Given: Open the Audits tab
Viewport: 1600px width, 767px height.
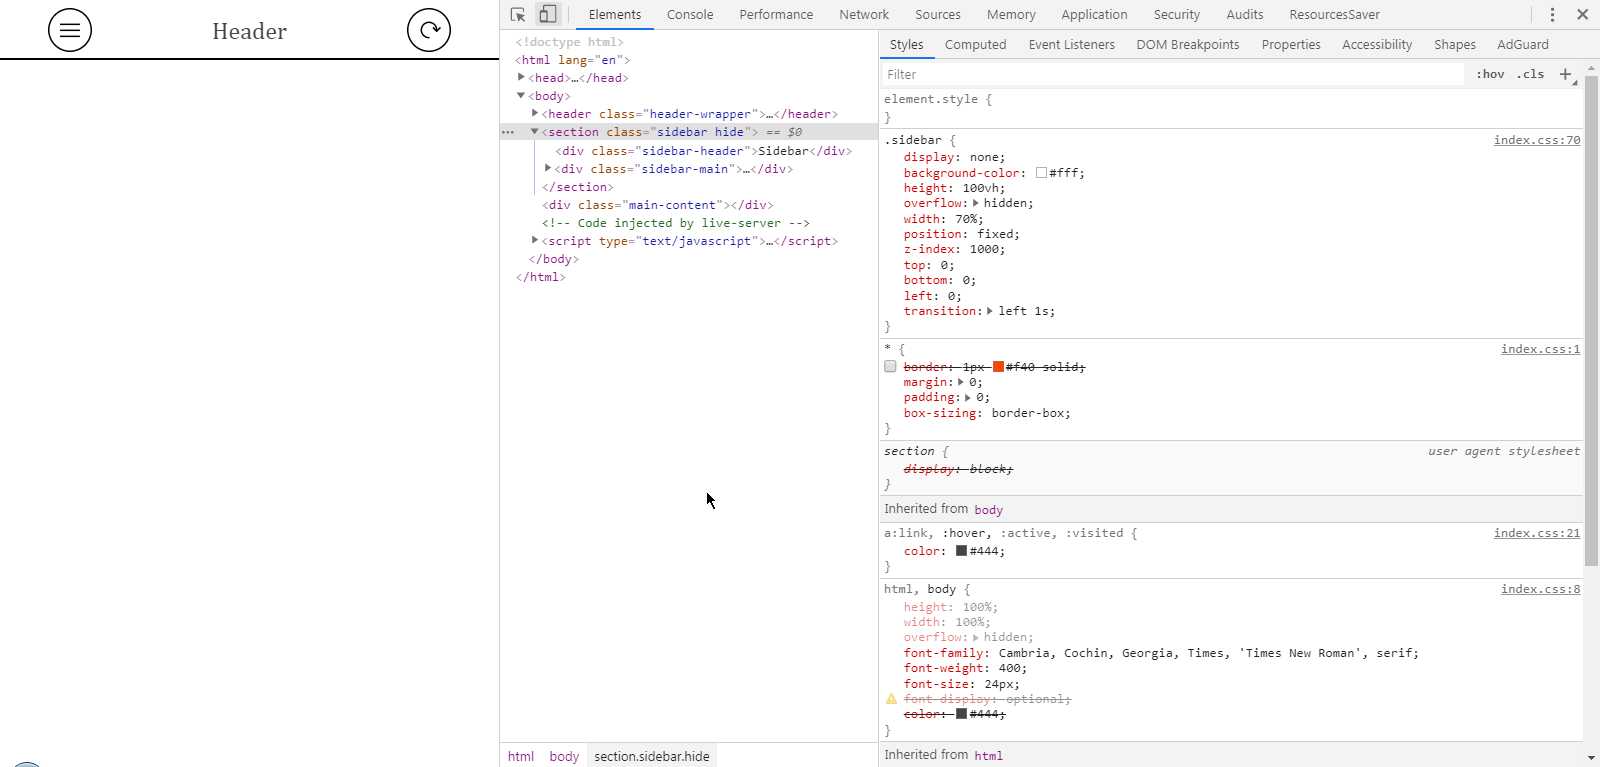Looking at the screenshot, I should [1245, 15].
